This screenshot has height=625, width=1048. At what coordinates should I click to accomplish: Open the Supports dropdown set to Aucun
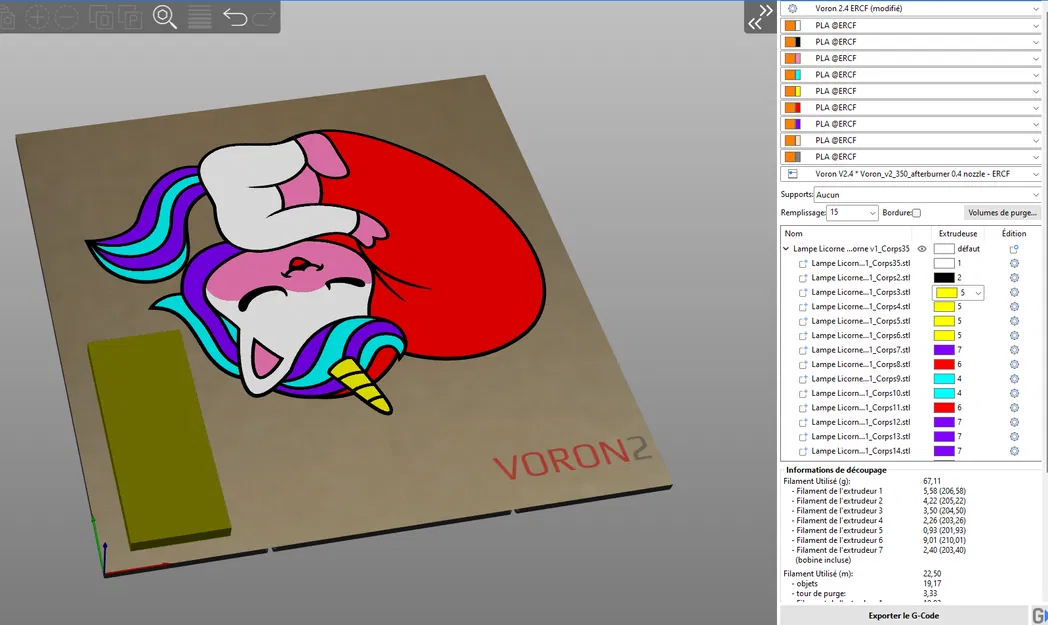click(930, 193)
